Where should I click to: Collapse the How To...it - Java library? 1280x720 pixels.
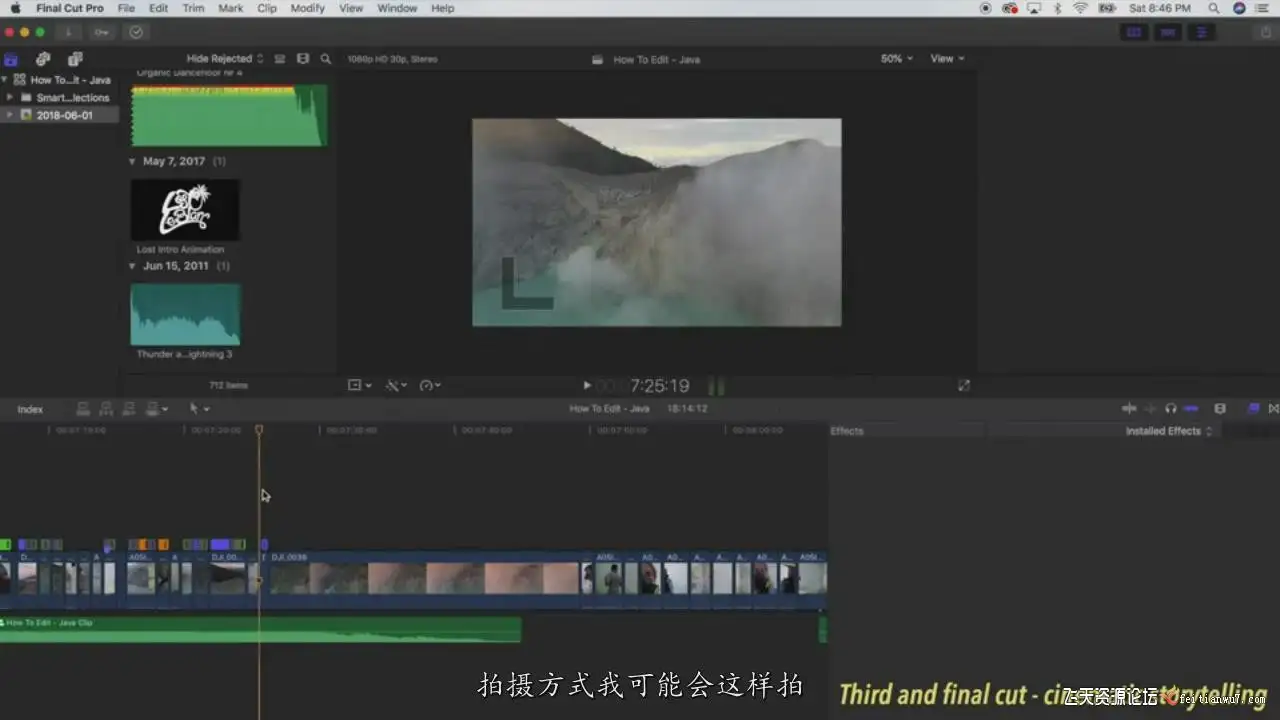pos(5,80)
